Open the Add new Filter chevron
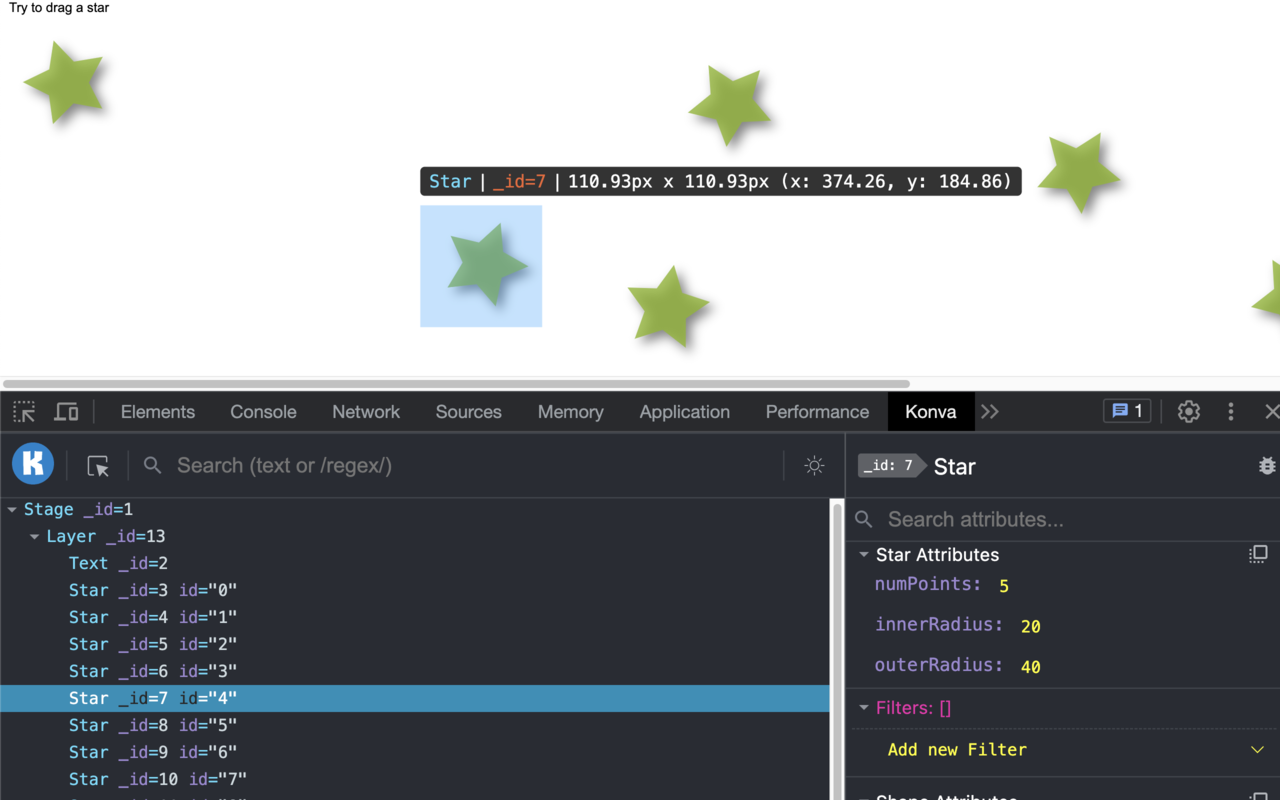This screenshot has height=800, width=1280. coord(1258,749)
